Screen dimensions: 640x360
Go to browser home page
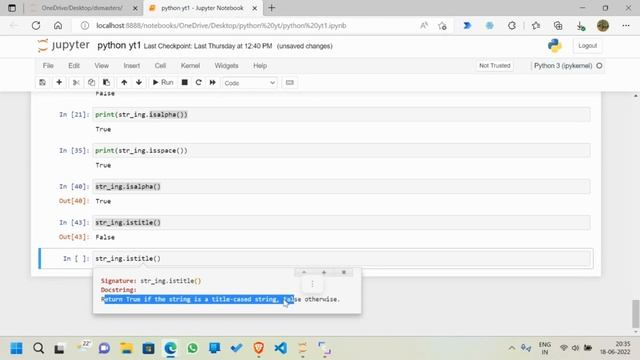58,25
